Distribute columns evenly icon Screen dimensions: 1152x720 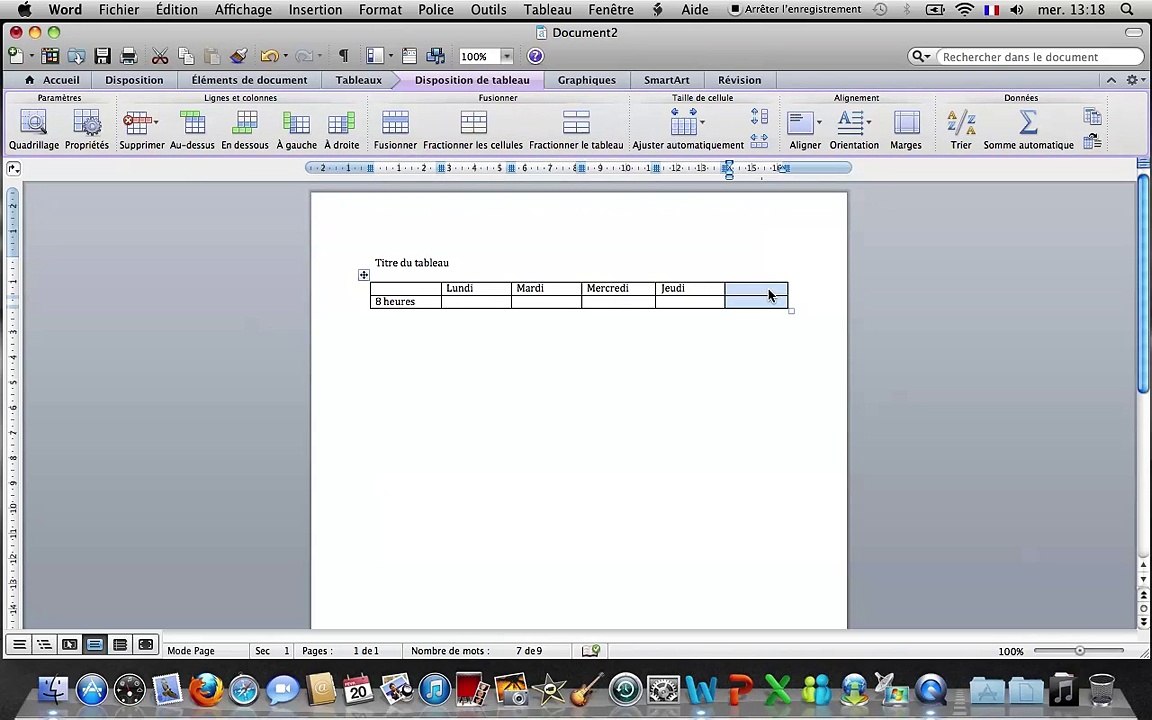pyautogui.click(x=760, y=140)
